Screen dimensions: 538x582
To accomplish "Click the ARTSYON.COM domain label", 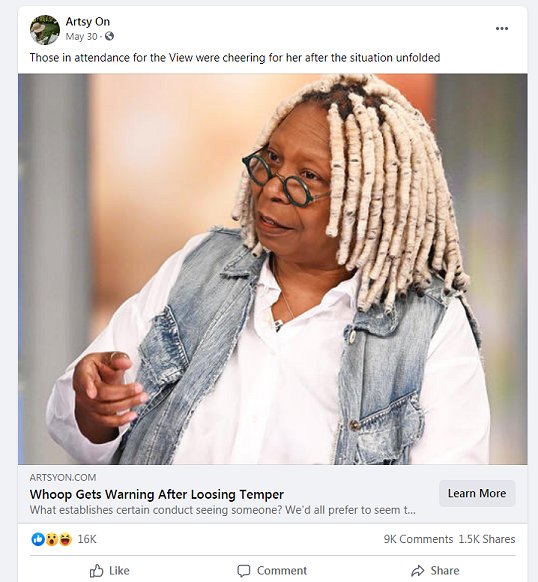I will 63,477.
